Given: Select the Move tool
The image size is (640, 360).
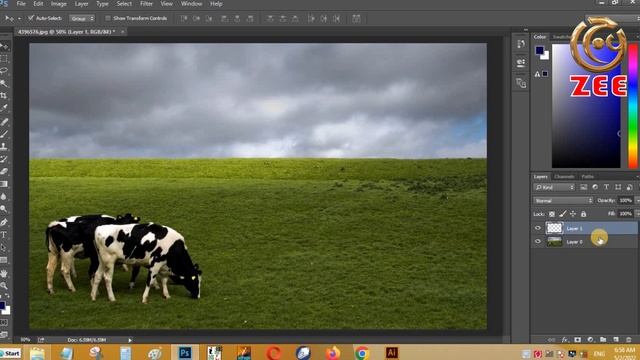Looking at the screenshot, I should [x=4, y=46].
